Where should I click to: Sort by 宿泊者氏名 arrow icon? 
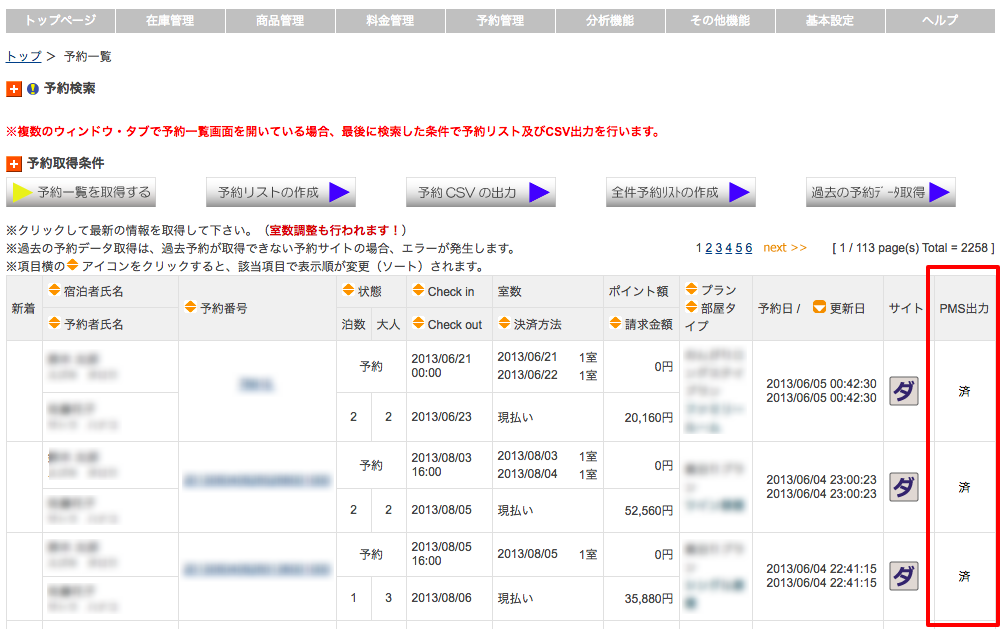(x=54, y=290)
